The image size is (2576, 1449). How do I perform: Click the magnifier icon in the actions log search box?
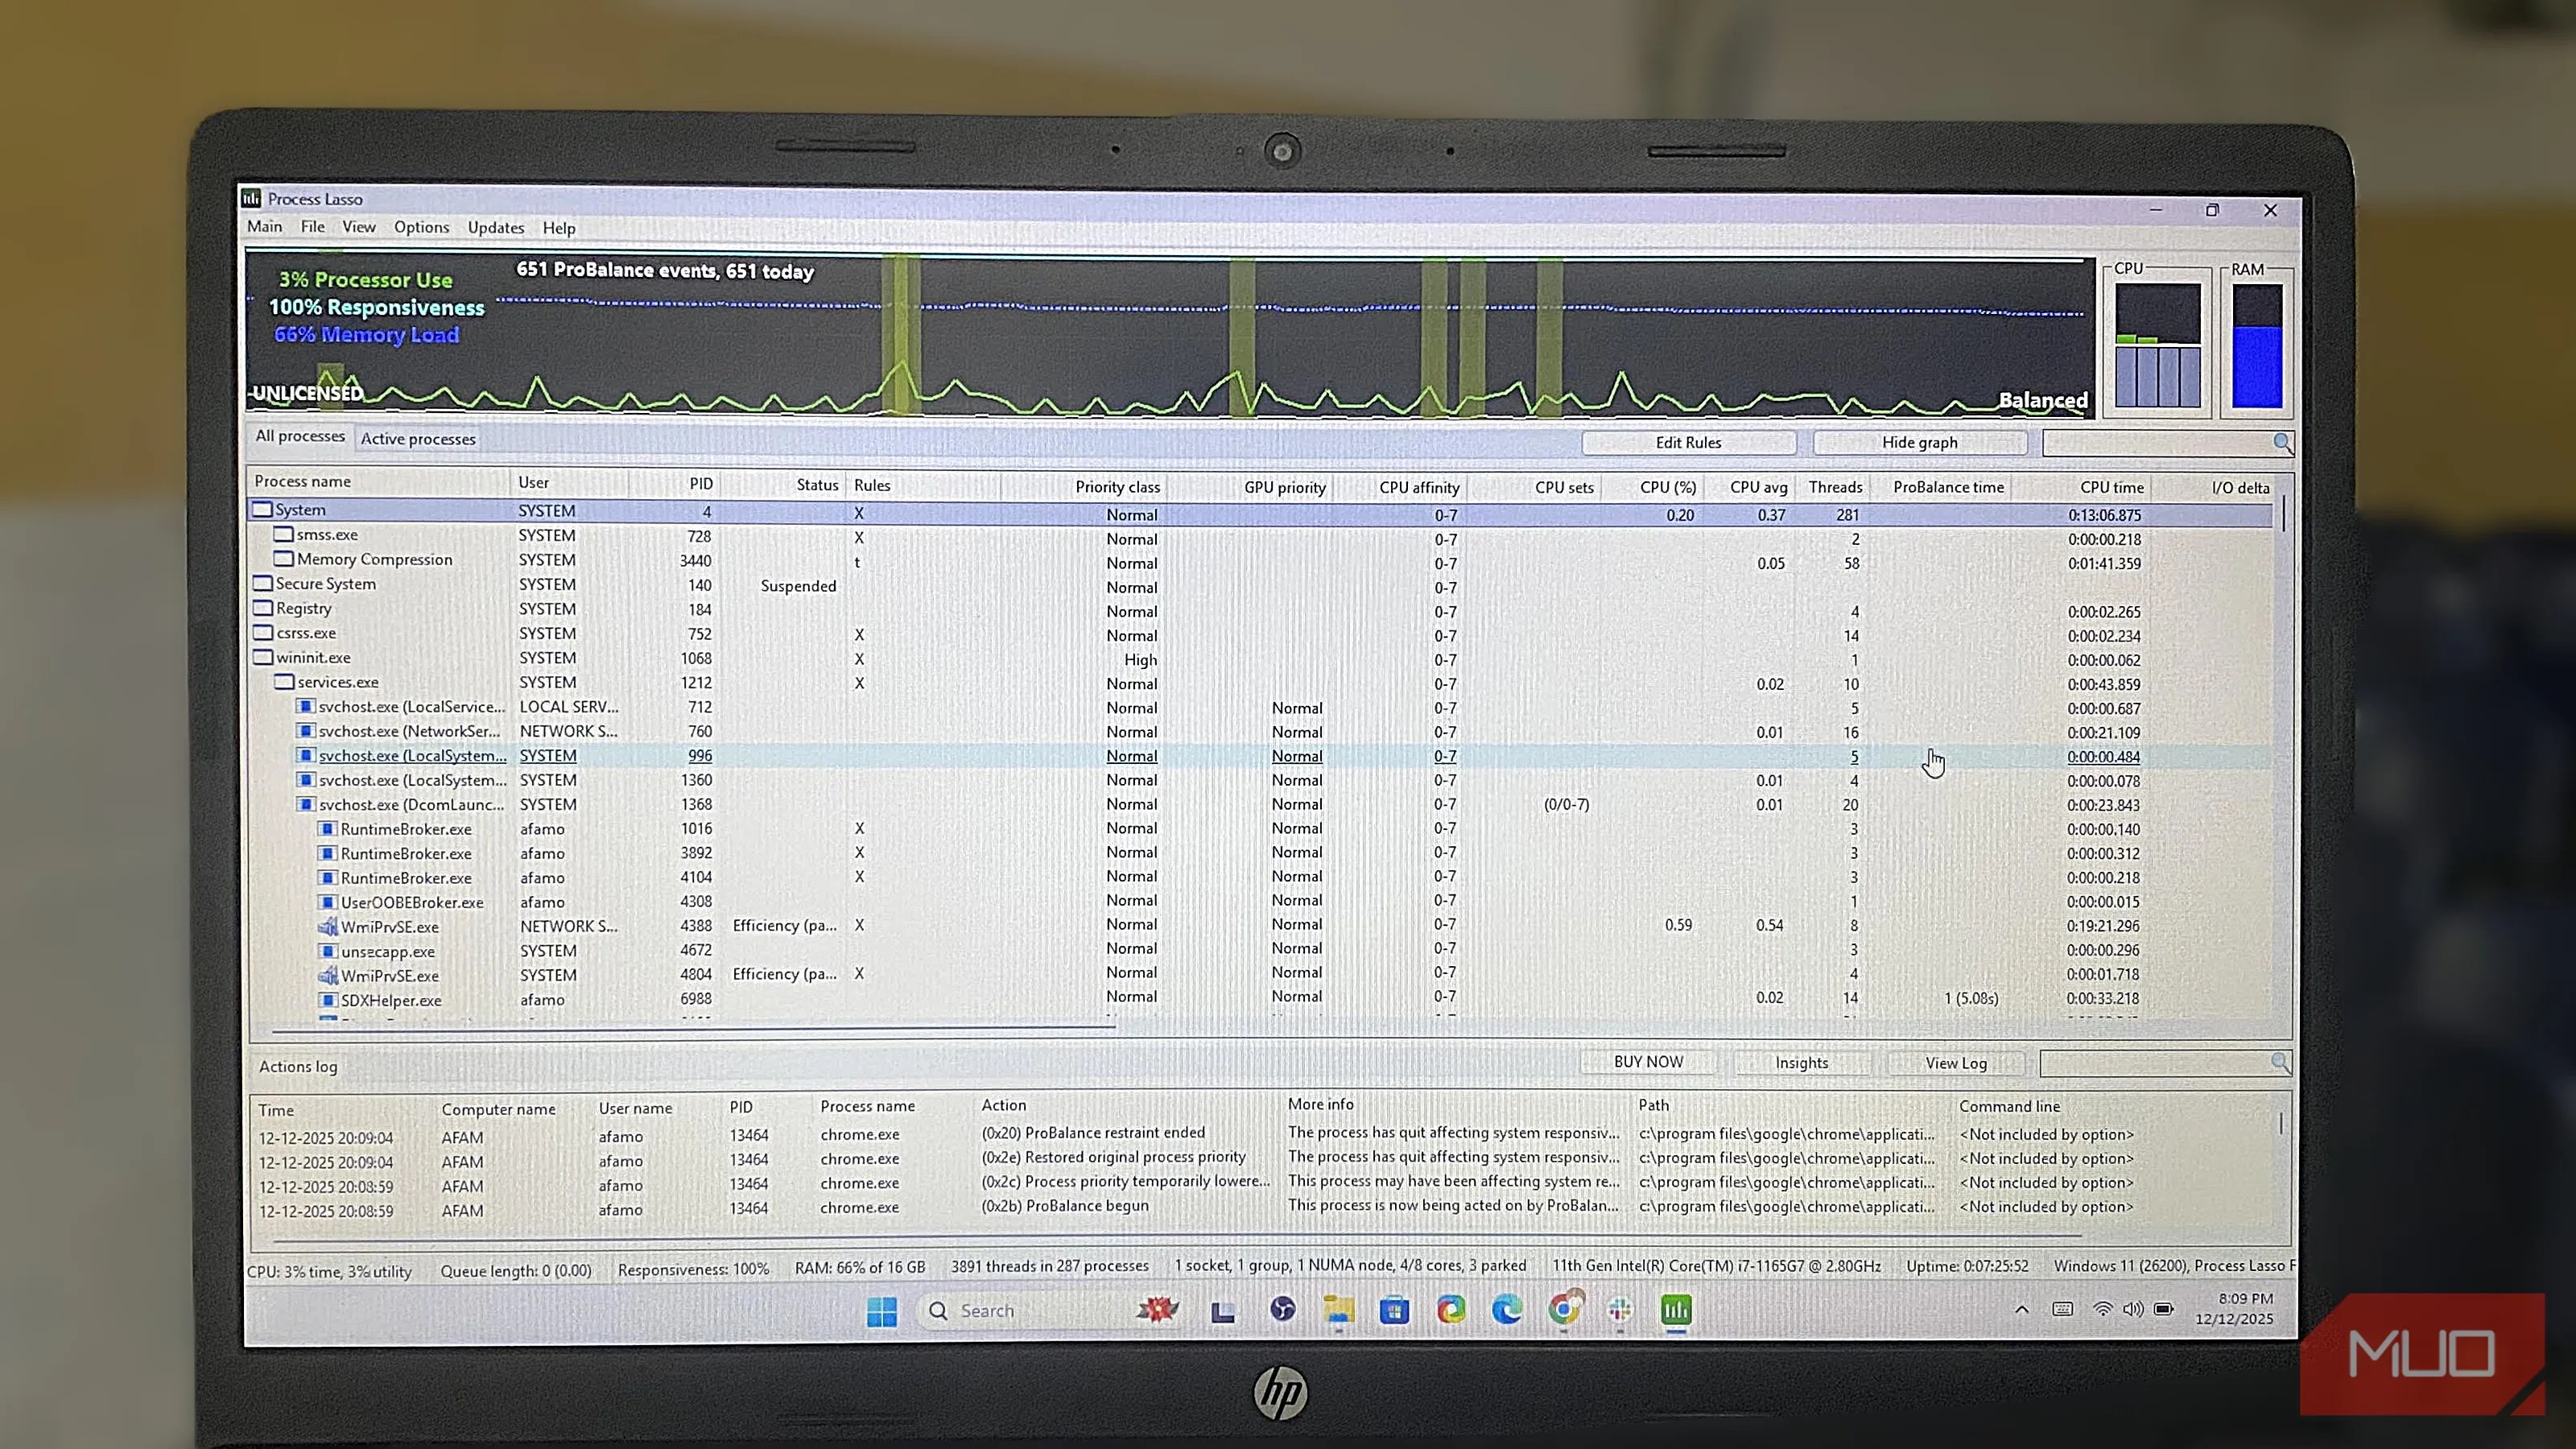[2281, 1063]
